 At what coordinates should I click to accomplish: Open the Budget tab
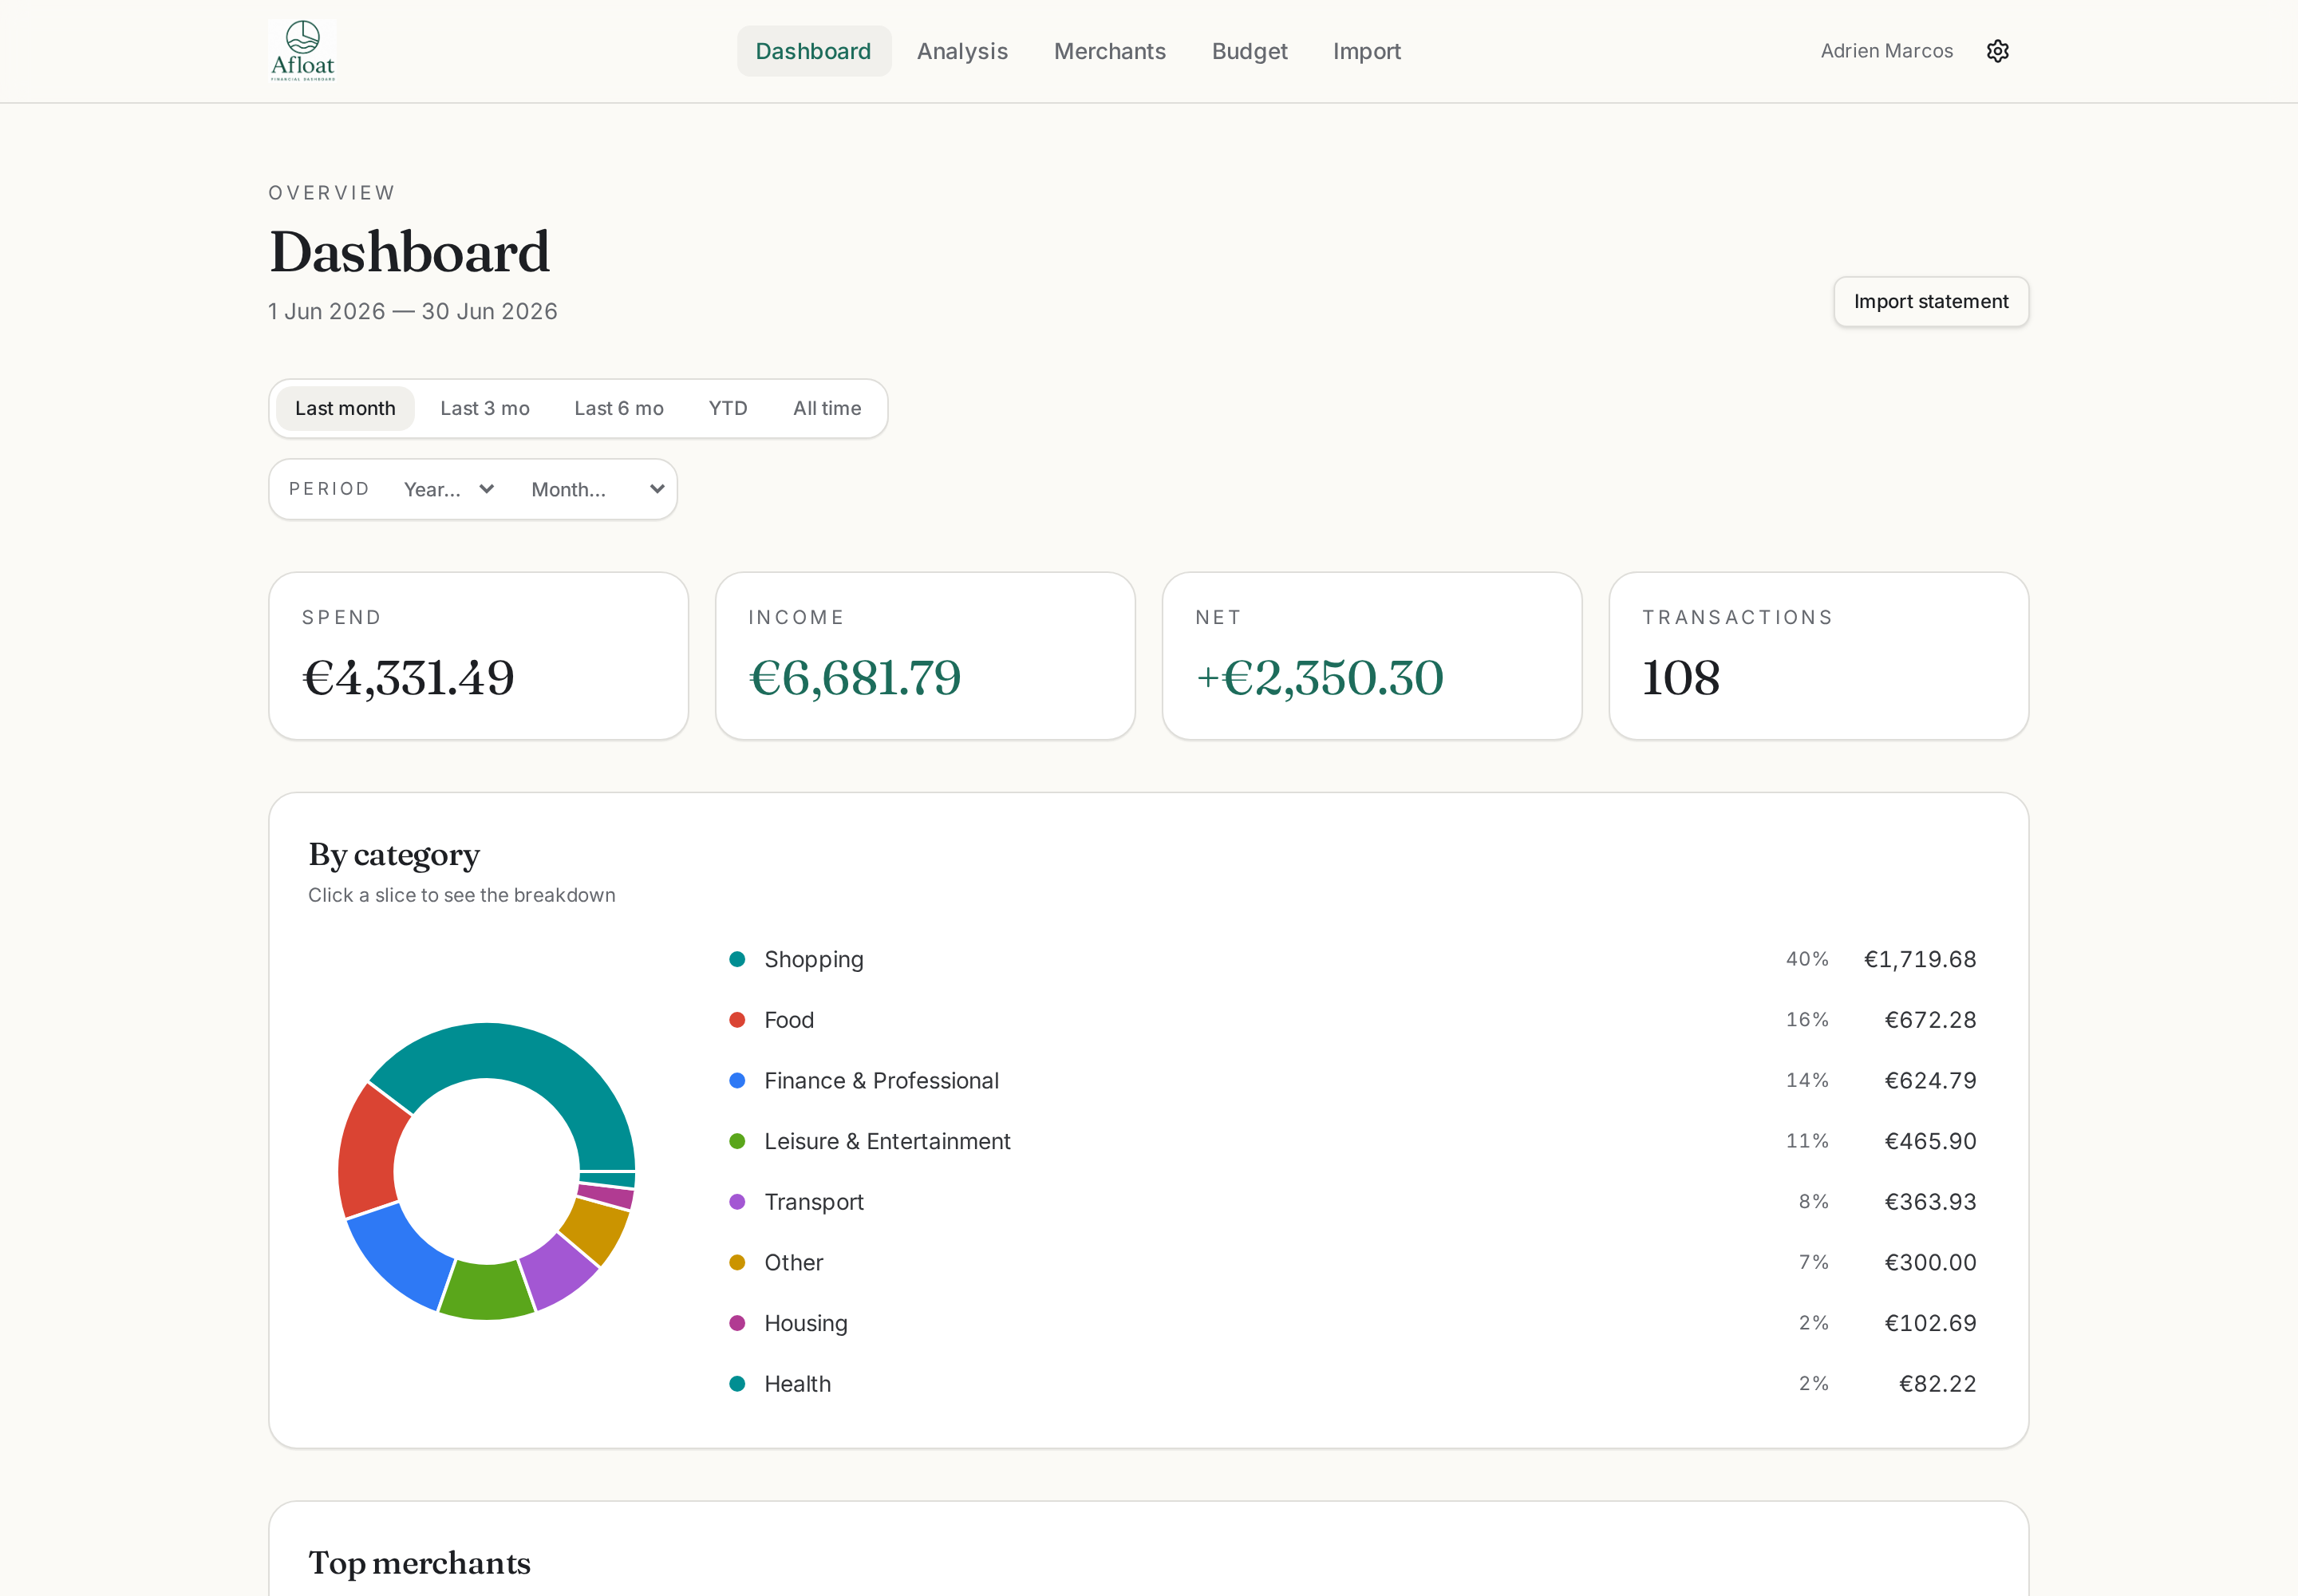(x=1249, y=51)
